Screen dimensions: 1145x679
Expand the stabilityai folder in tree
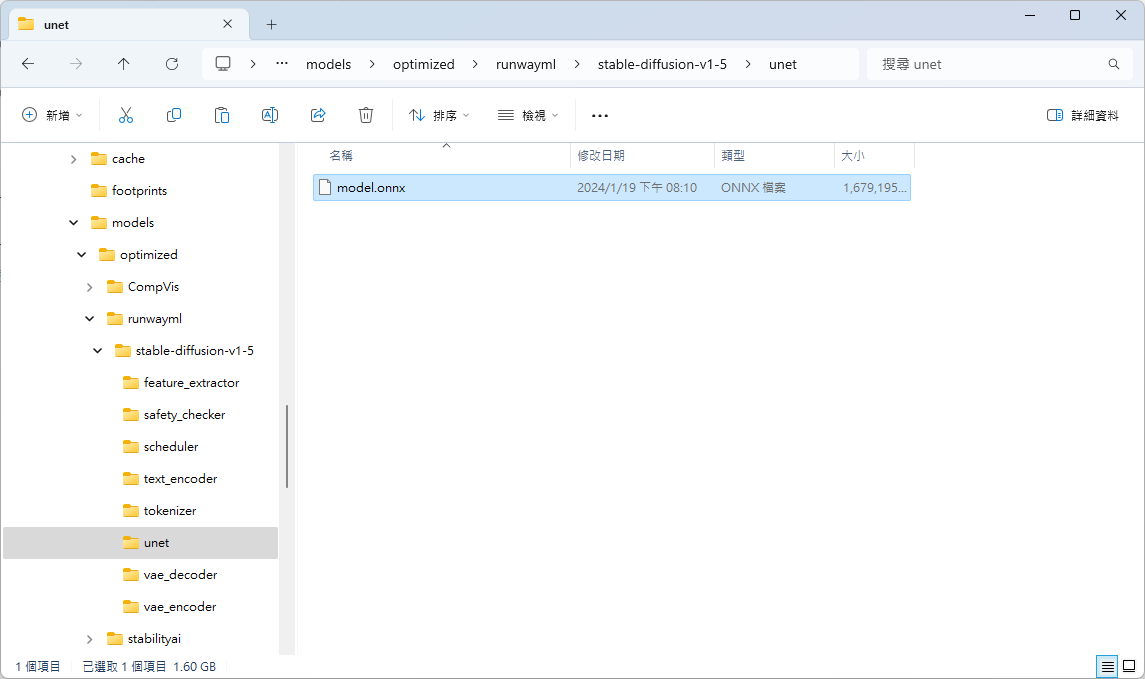(x=89, y=640)
